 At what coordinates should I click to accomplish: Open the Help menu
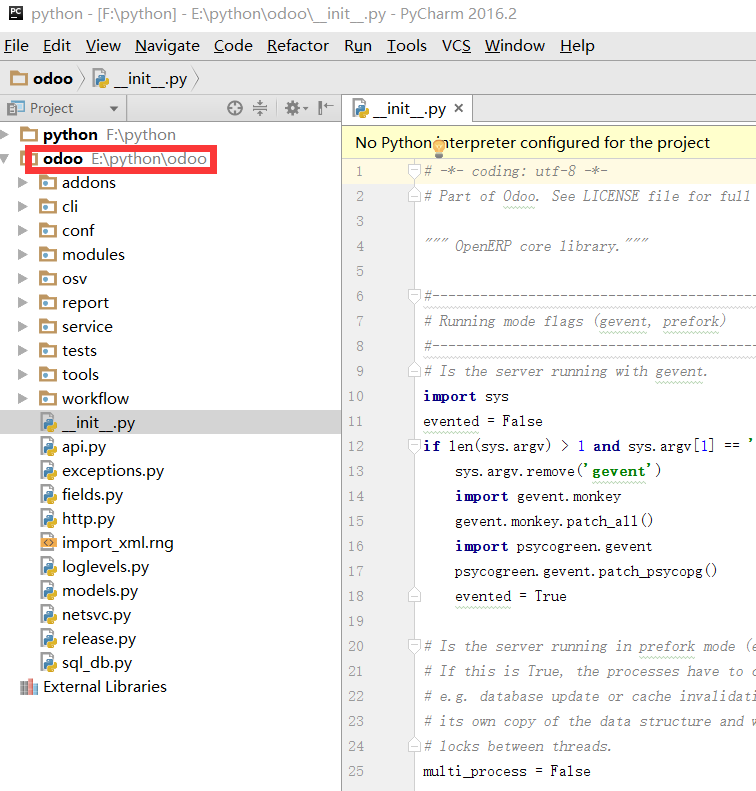(577, 46)
